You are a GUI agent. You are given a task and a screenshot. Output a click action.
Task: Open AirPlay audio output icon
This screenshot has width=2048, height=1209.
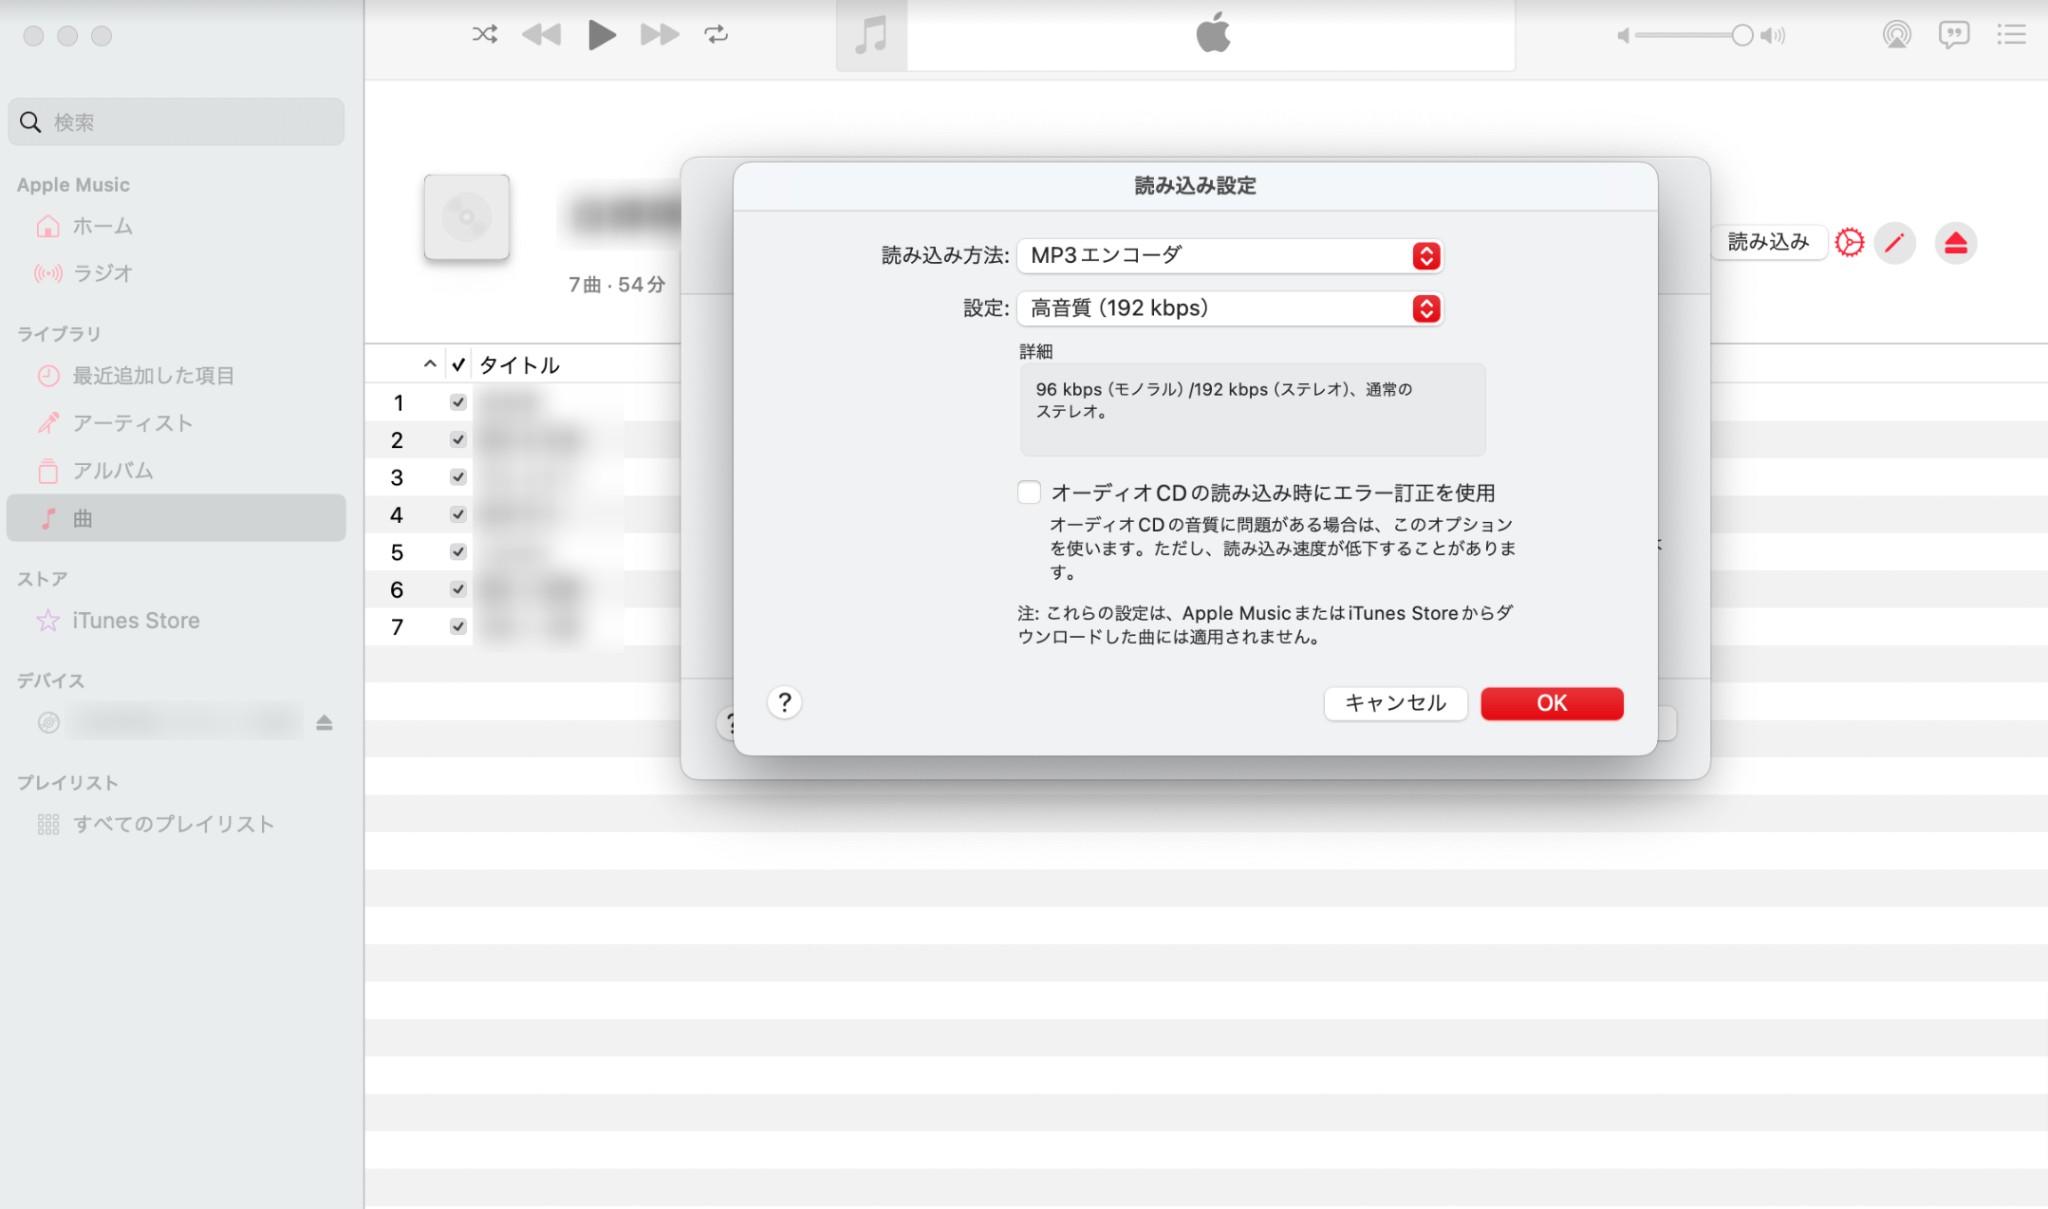pos(1896,35)
